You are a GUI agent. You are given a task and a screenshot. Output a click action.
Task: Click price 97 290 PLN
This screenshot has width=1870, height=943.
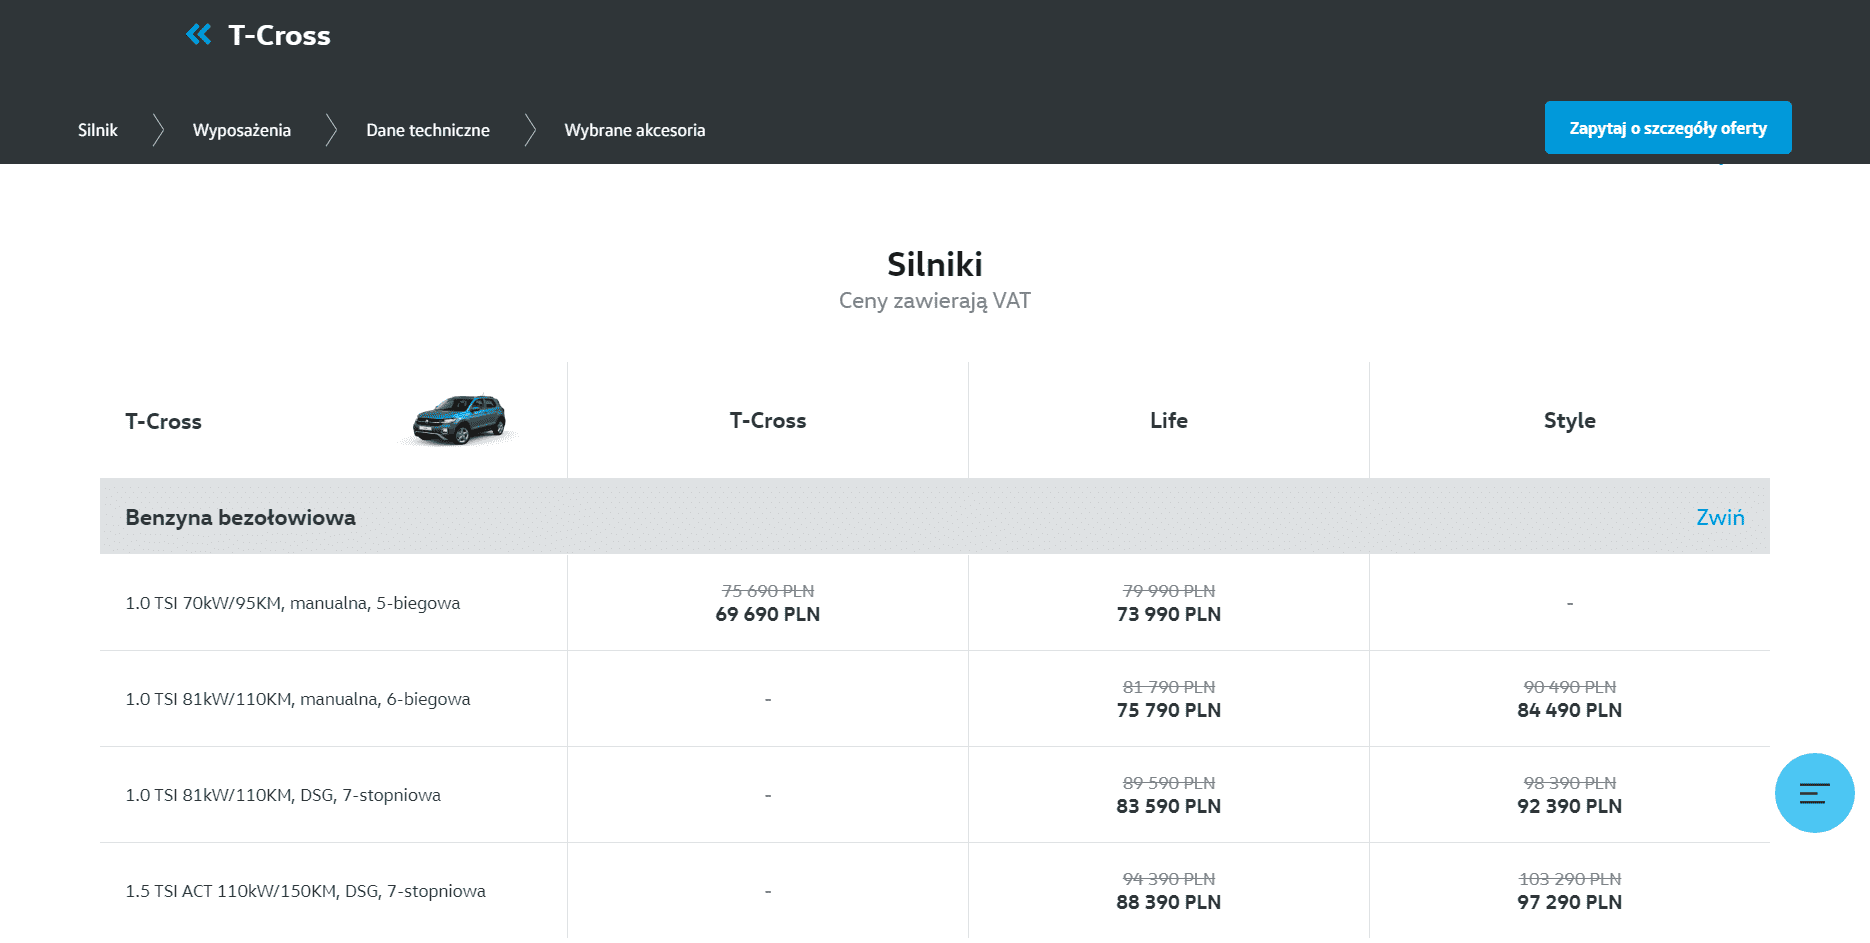point(1570,902)
